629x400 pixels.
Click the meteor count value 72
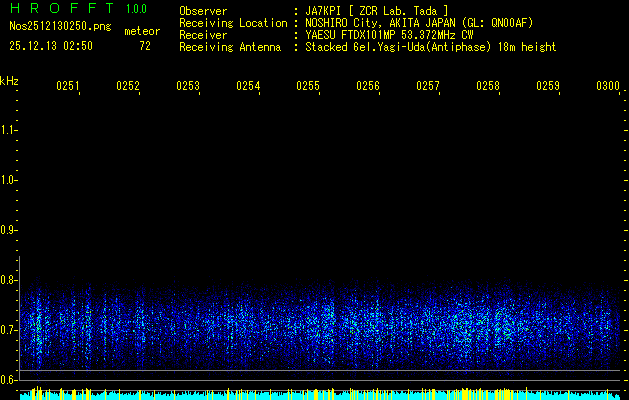click(145, 46)
